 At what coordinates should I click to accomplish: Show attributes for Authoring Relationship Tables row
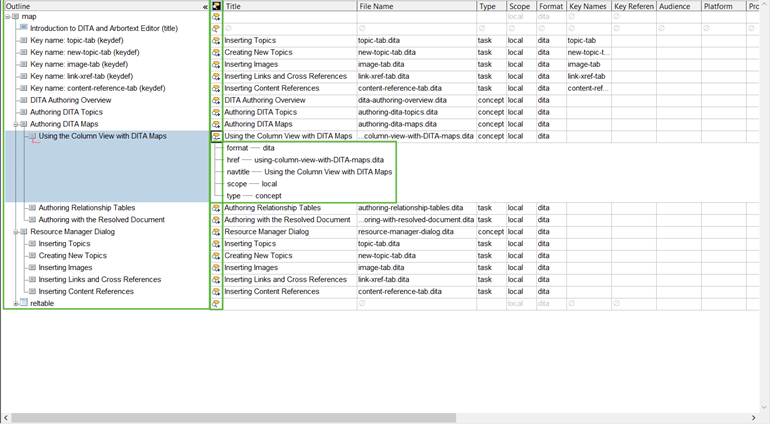pyautogui.click(x=216, y=208)
